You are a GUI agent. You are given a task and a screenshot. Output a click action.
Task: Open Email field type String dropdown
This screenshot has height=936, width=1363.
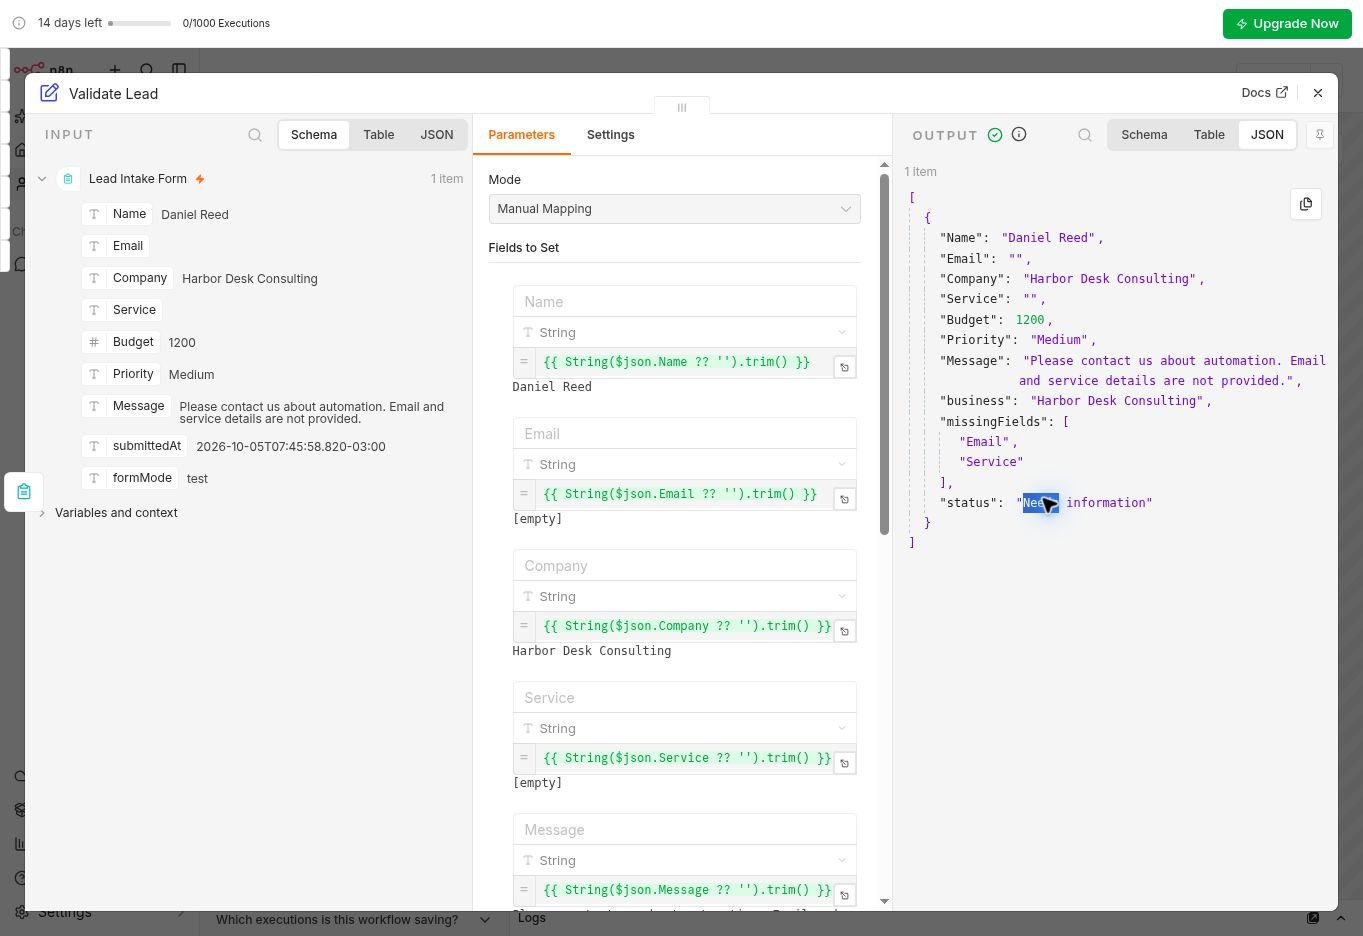click(x=684, y=465)
